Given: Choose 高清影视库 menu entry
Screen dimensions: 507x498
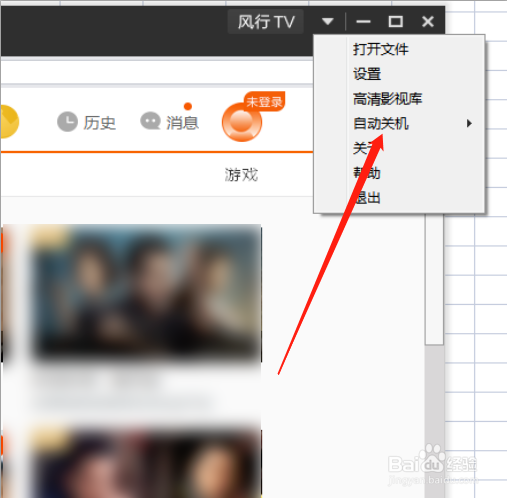Looking at the screenshot, I should click(387, 99).
